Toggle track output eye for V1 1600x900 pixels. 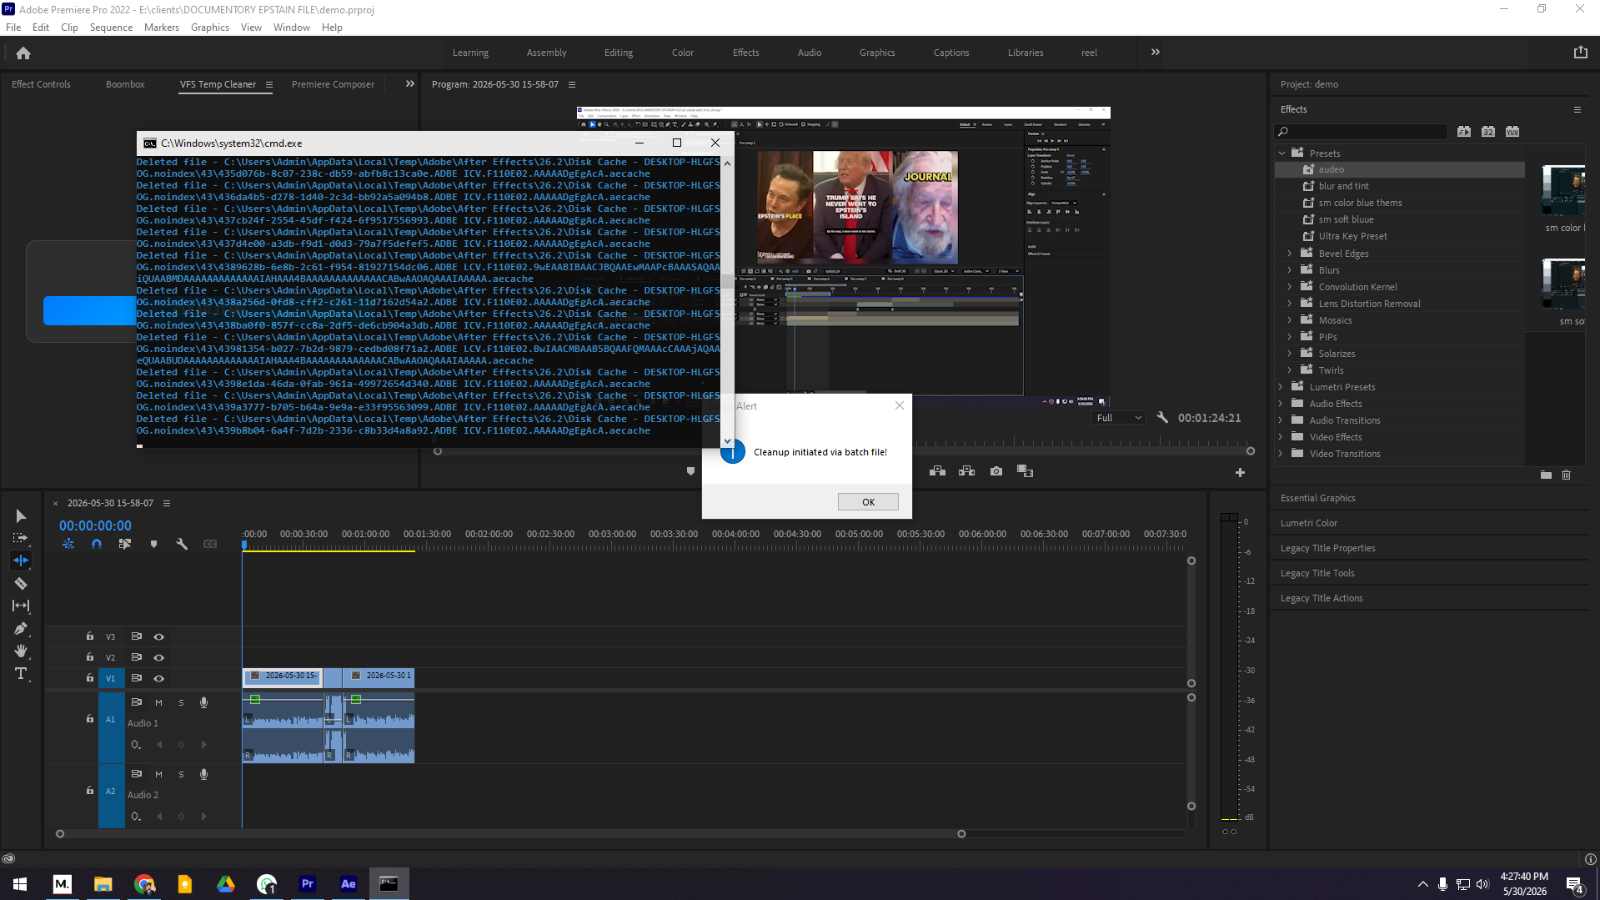pyautogui.click(x=158, y=679)
